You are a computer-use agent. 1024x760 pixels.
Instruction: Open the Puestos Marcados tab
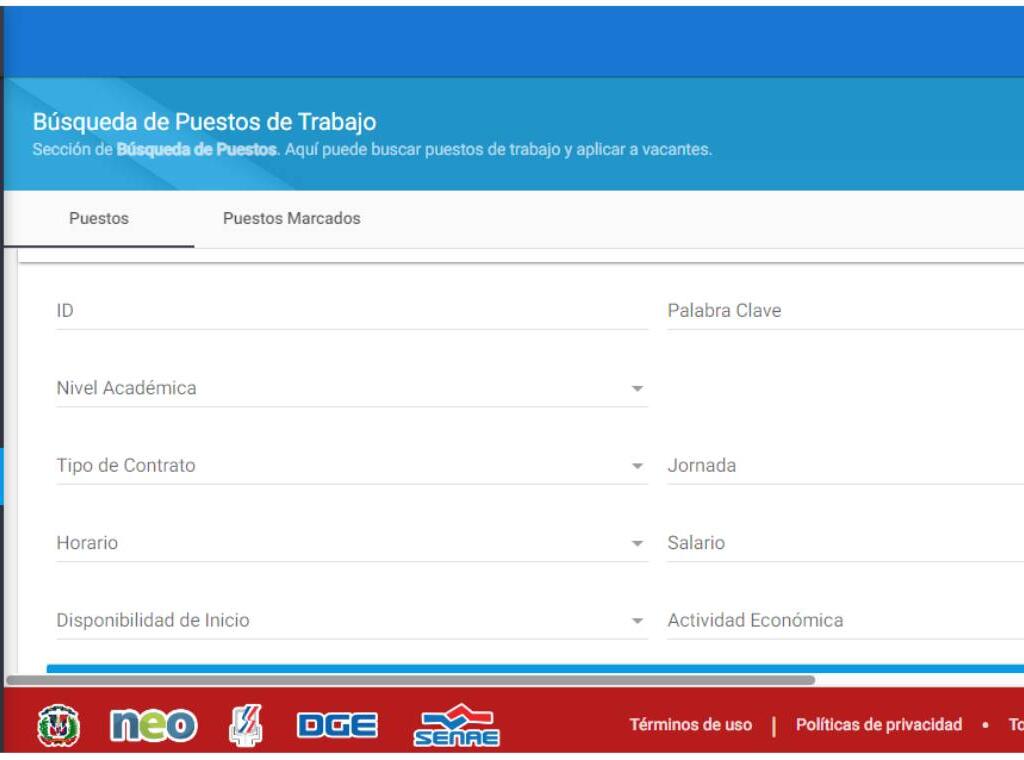[x=291, y=219]
